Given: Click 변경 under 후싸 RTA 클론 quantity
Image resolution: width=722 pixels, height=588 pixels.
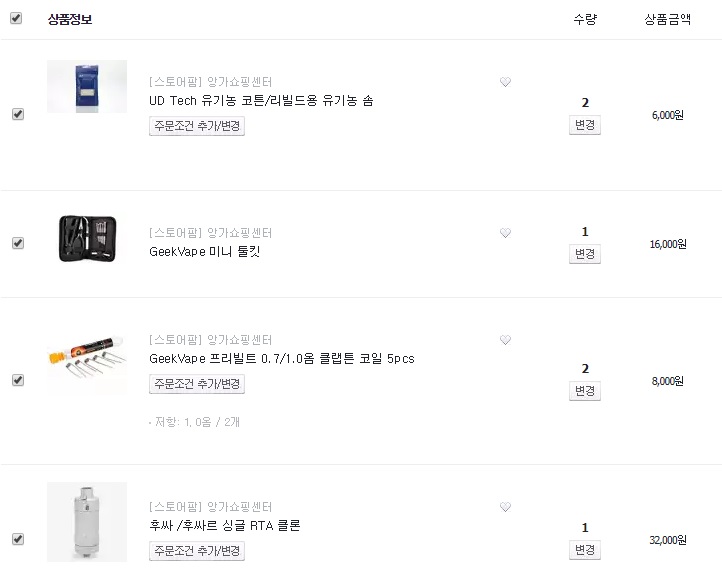Looking at the screenshot, I should click(585, 550).
